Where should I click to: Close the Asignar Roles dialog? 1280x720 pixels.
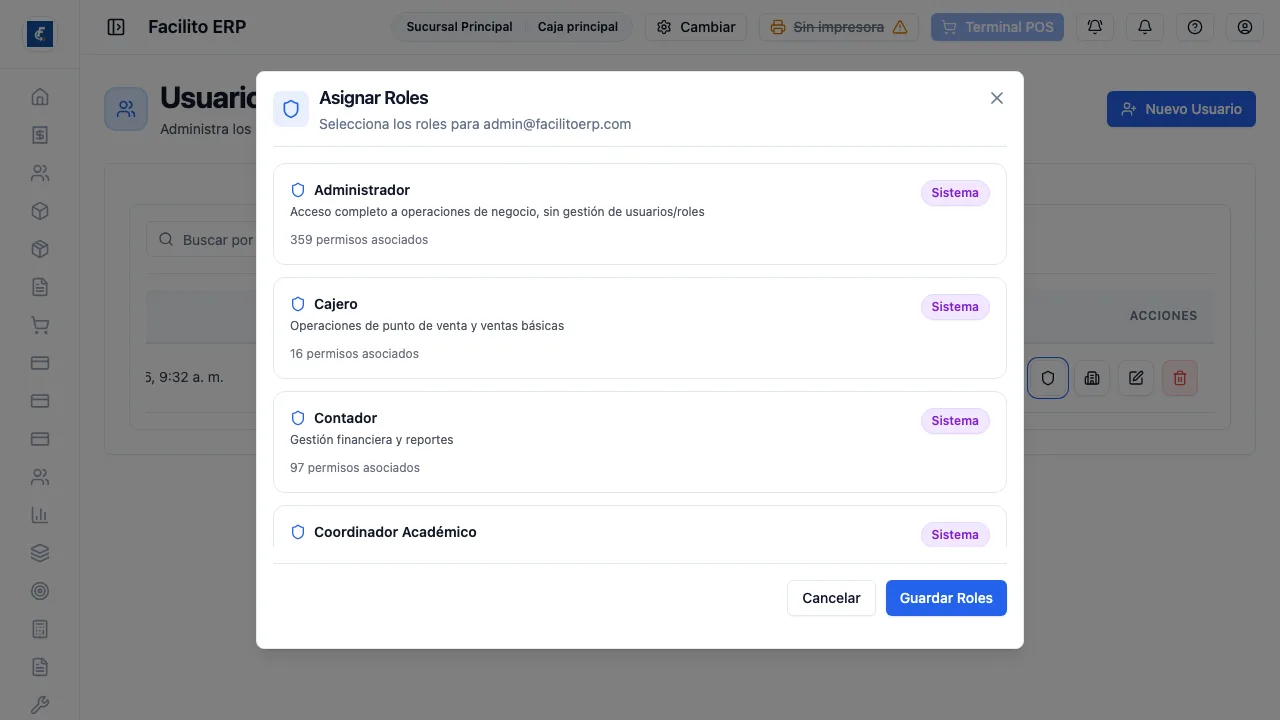coord(996,98)
